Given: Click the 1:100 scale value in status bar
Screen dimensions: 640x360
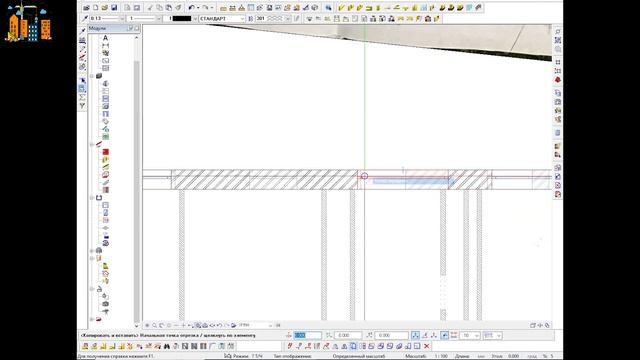Looking at the screenshot, I should (x=441, y=356).
